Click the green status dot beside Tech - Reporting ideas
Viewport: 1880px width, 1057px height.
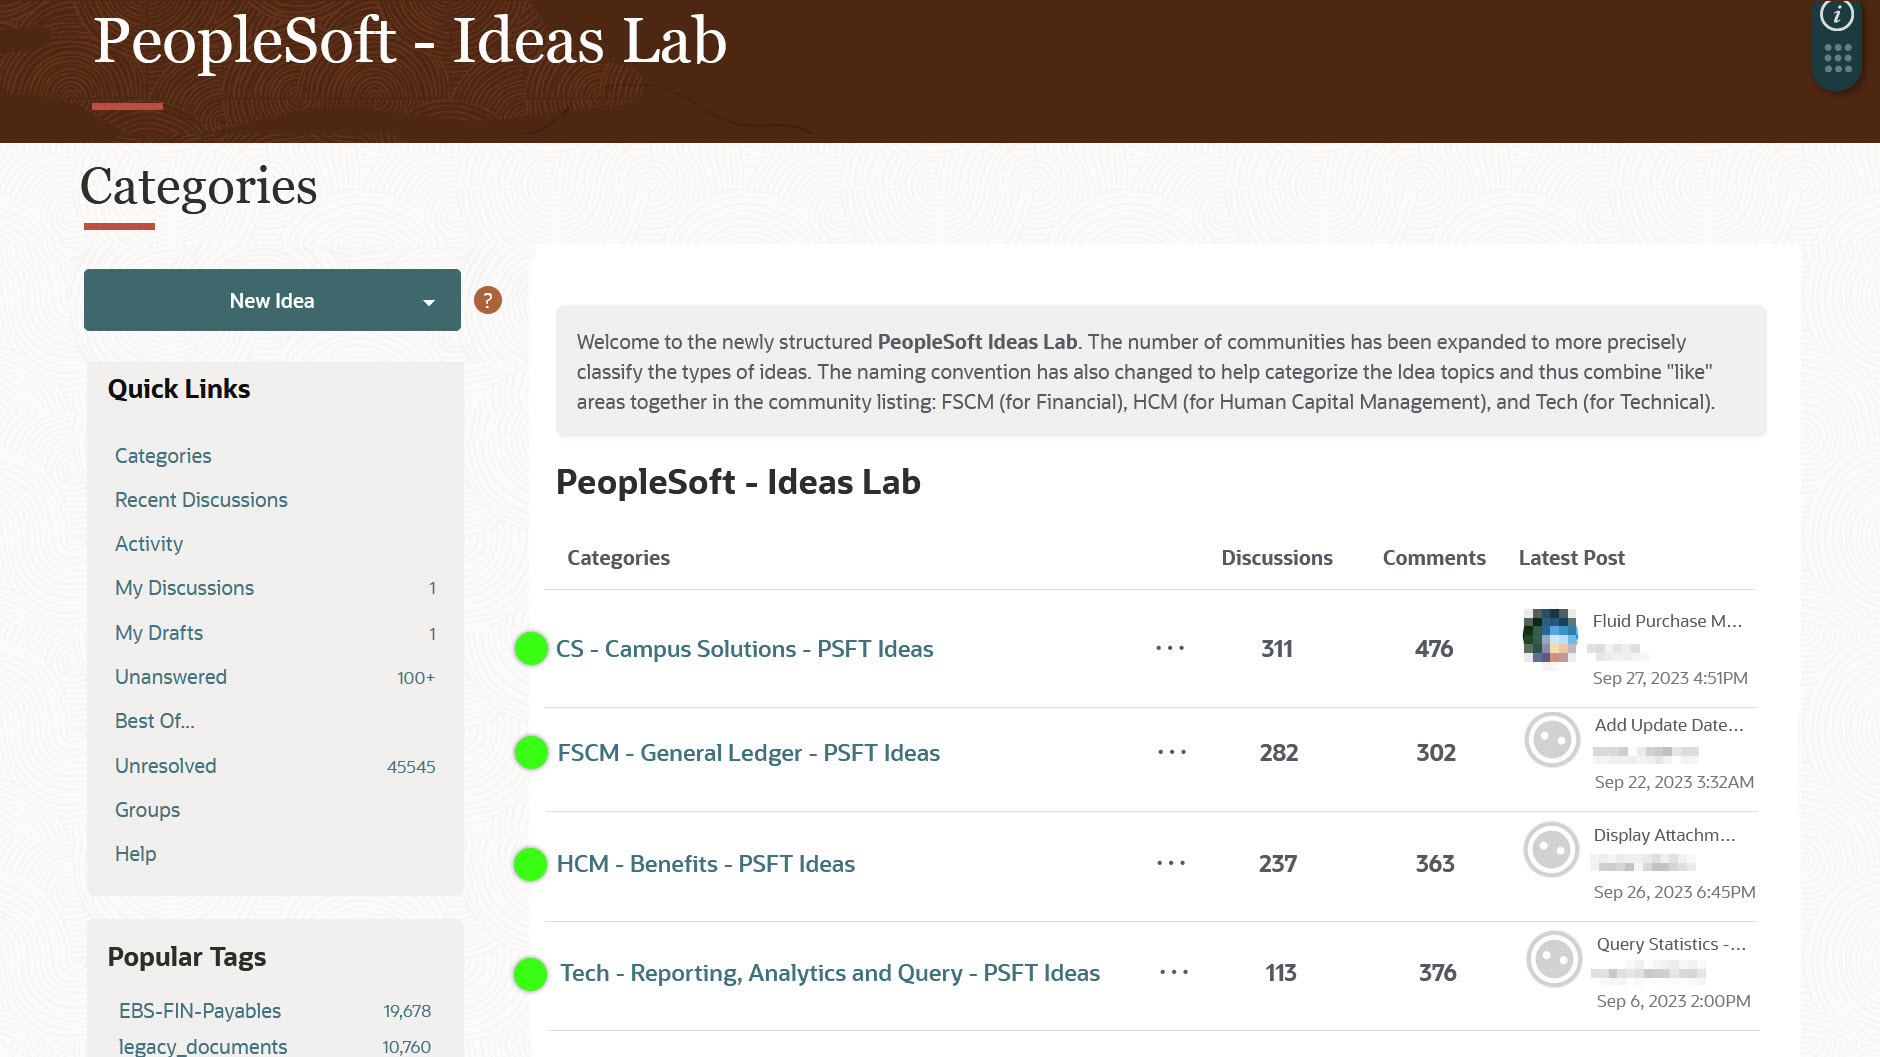[x=531, y=972]
